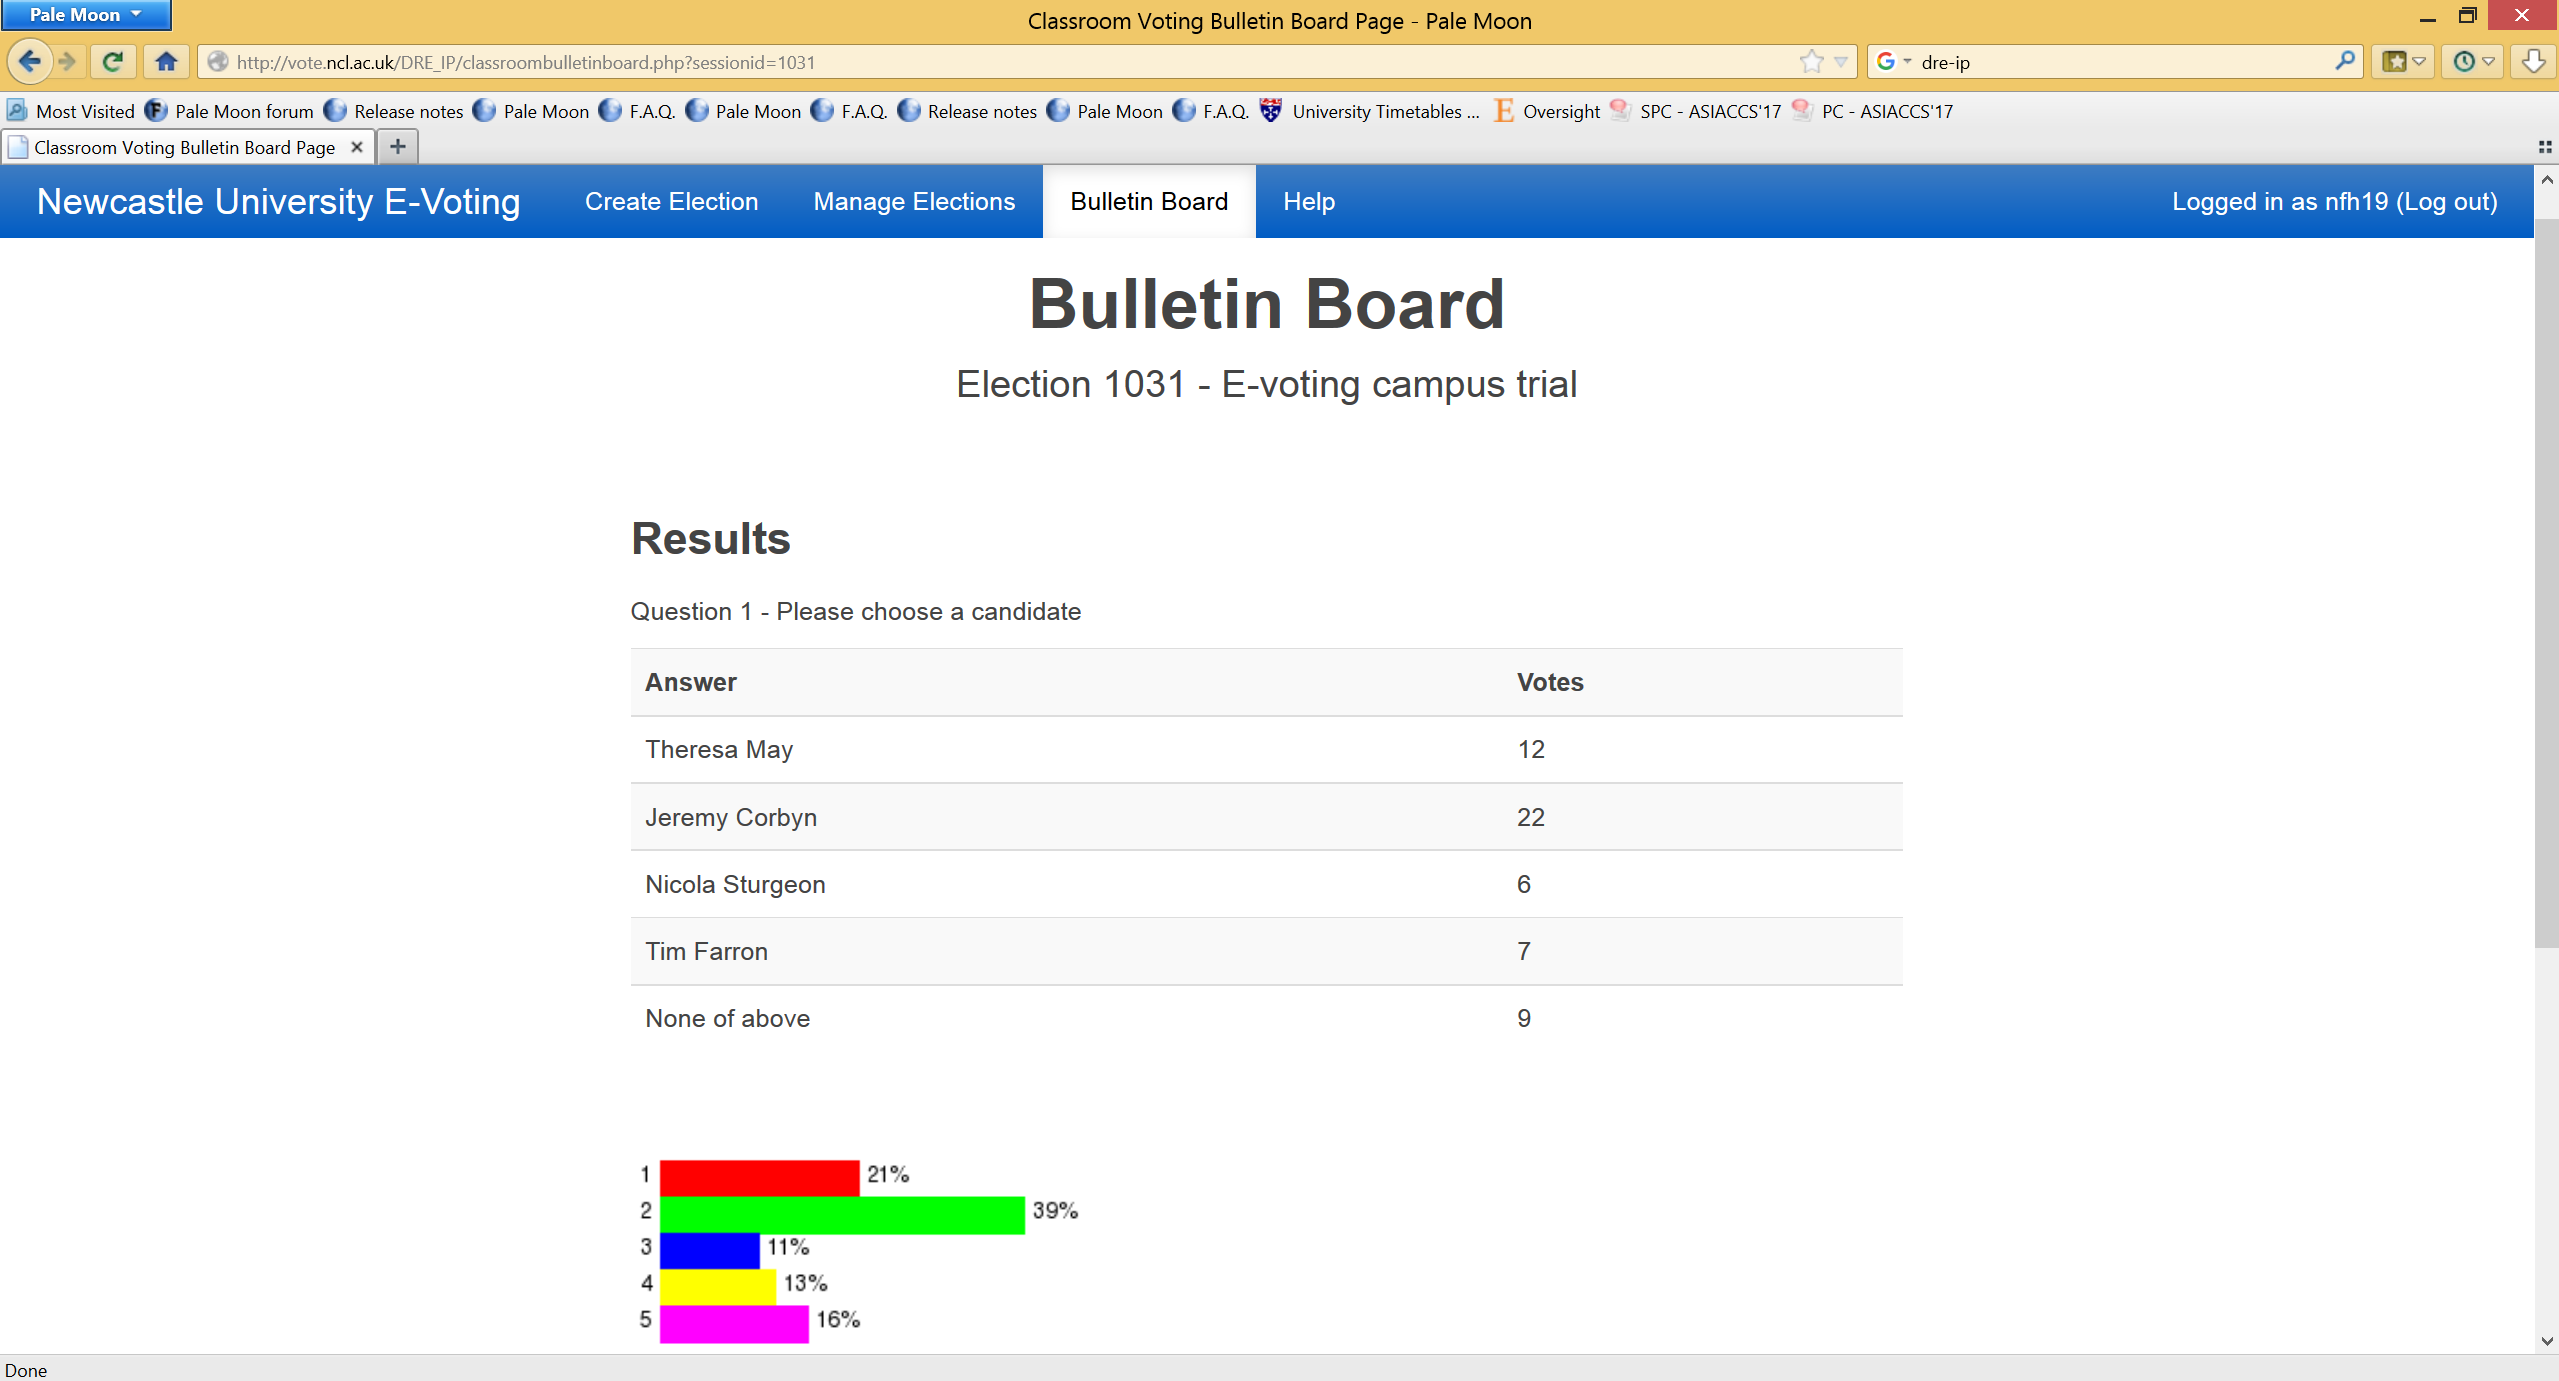Expand the Google search engine selector
The height and width of the screenshot is (1381, 2559).
(1894, 62)
